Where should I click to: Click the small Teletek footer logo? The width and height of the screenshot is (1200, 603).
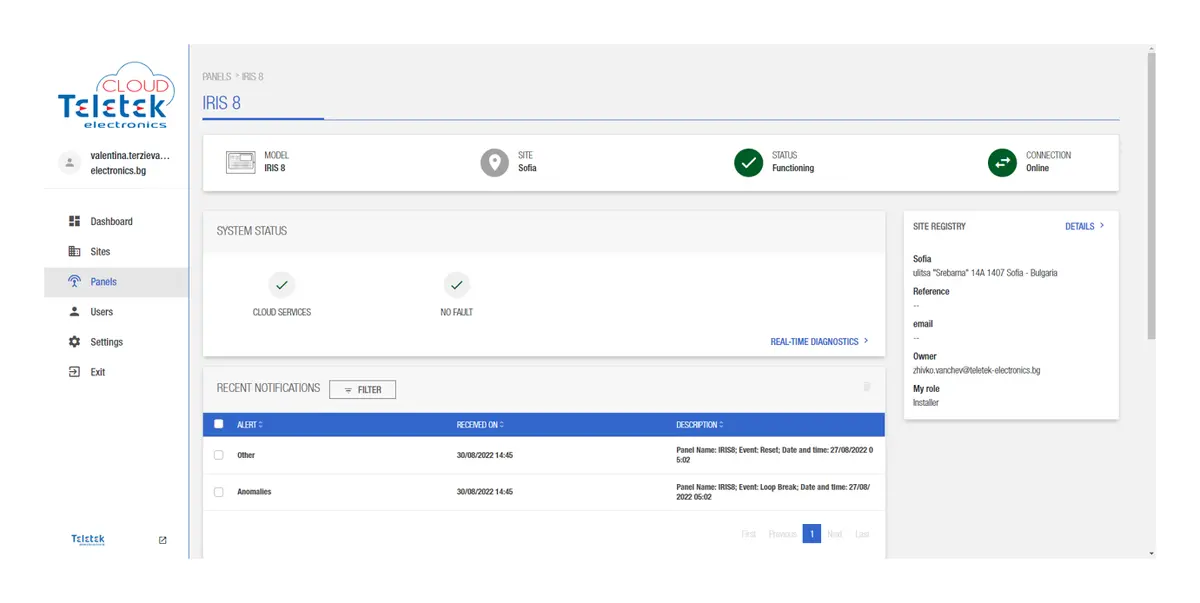[88, 540]
